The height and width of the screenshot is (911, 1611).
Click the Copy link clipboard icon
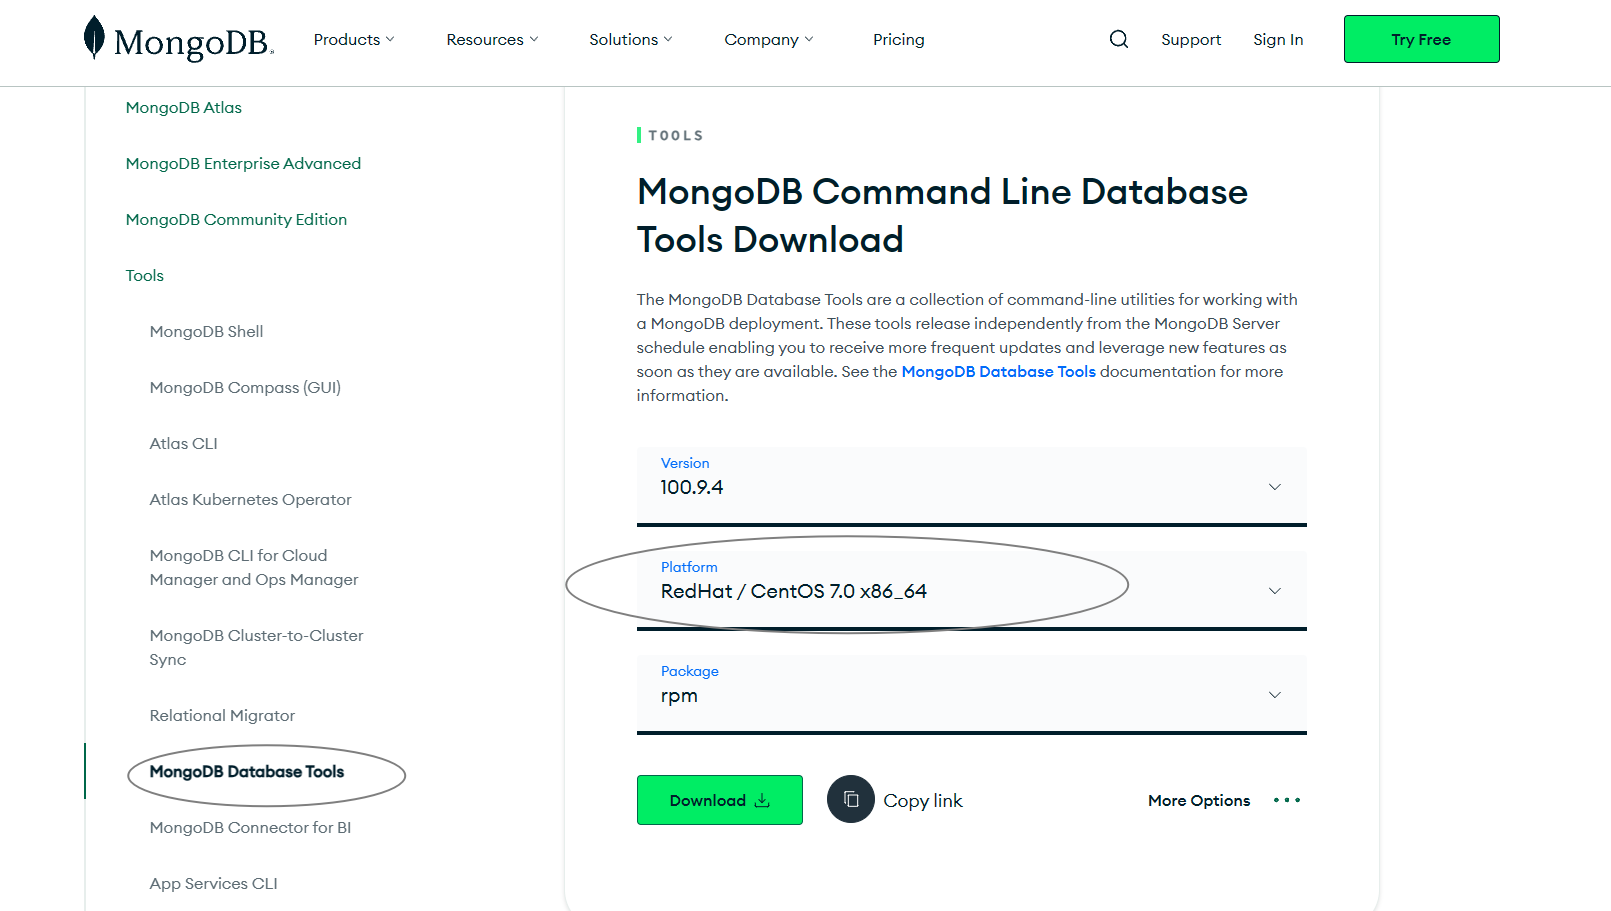pyautogui.click(x=851, y=800)
